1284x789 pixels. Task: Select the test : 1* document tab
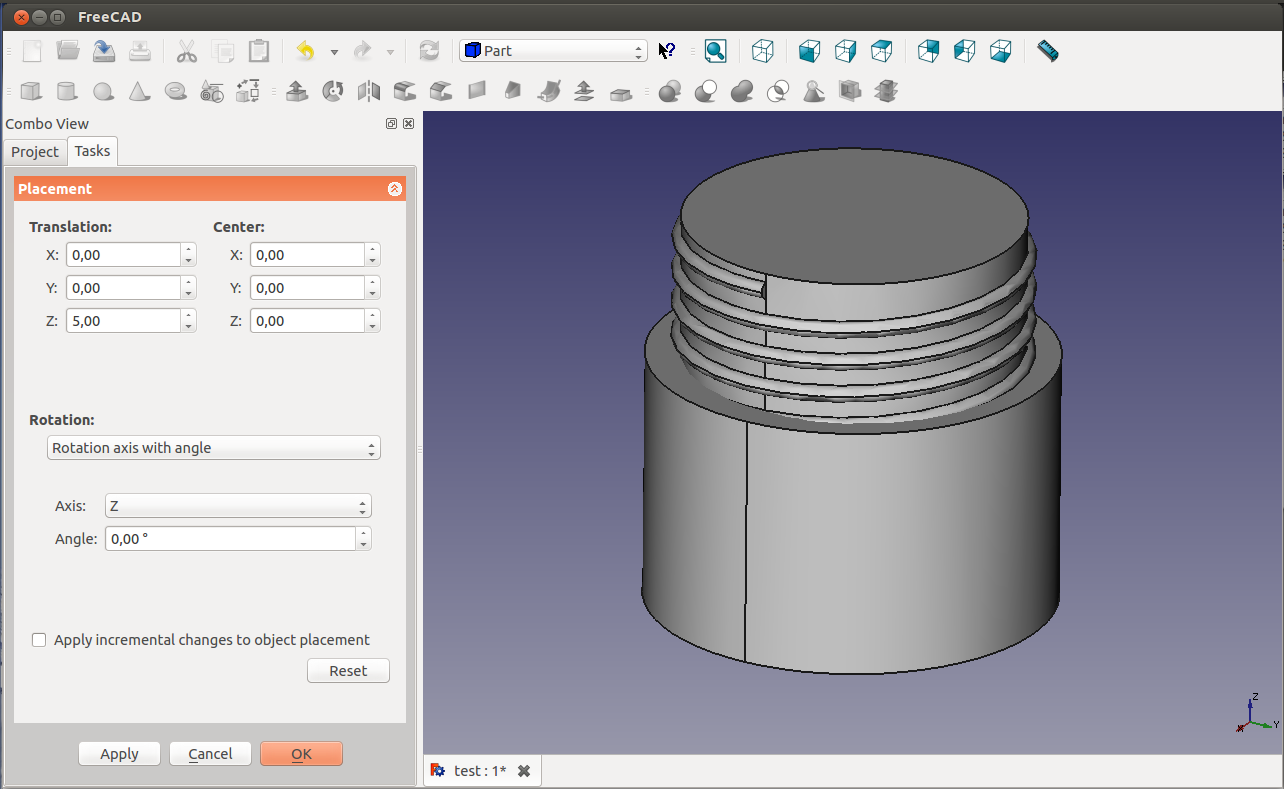(x=480, y=771)
